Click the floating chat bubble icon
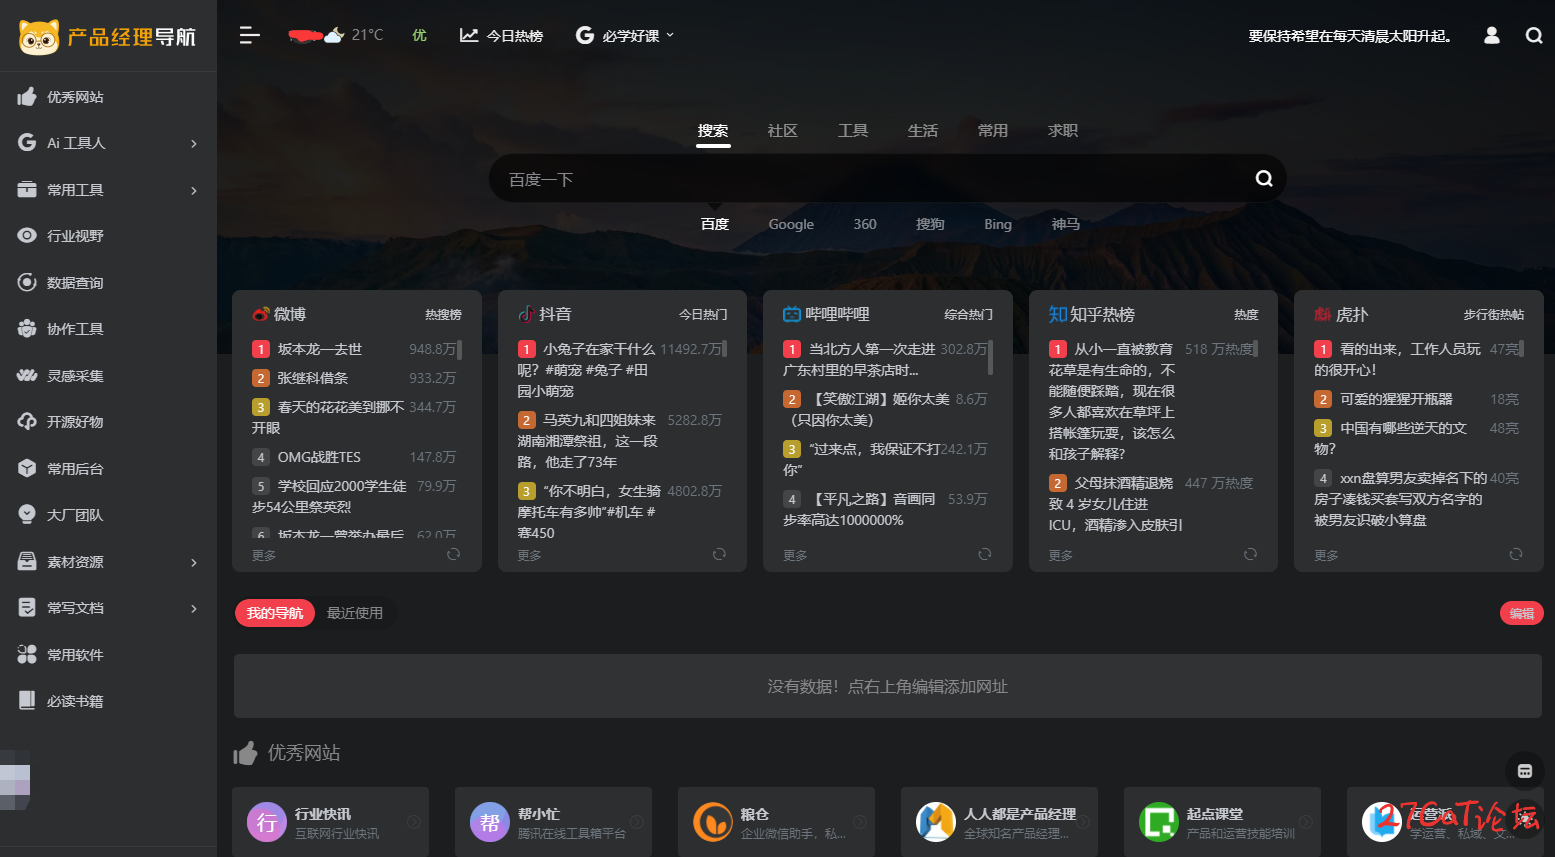This screenshot has height=857, width=1555. click(1525, 771)
